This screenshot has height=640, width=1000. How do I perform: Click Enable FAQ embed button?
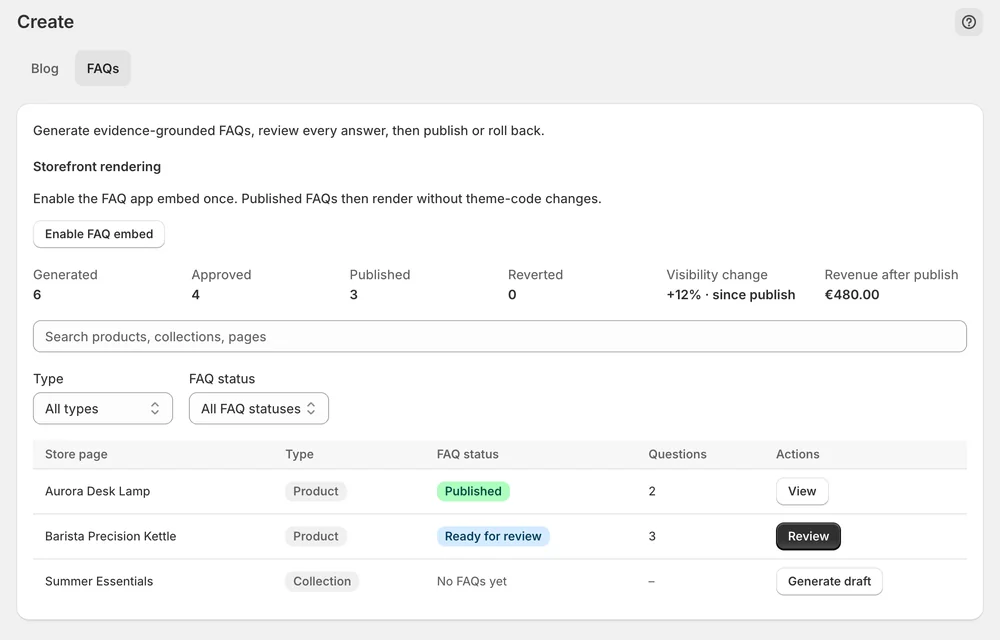[99, 234]
